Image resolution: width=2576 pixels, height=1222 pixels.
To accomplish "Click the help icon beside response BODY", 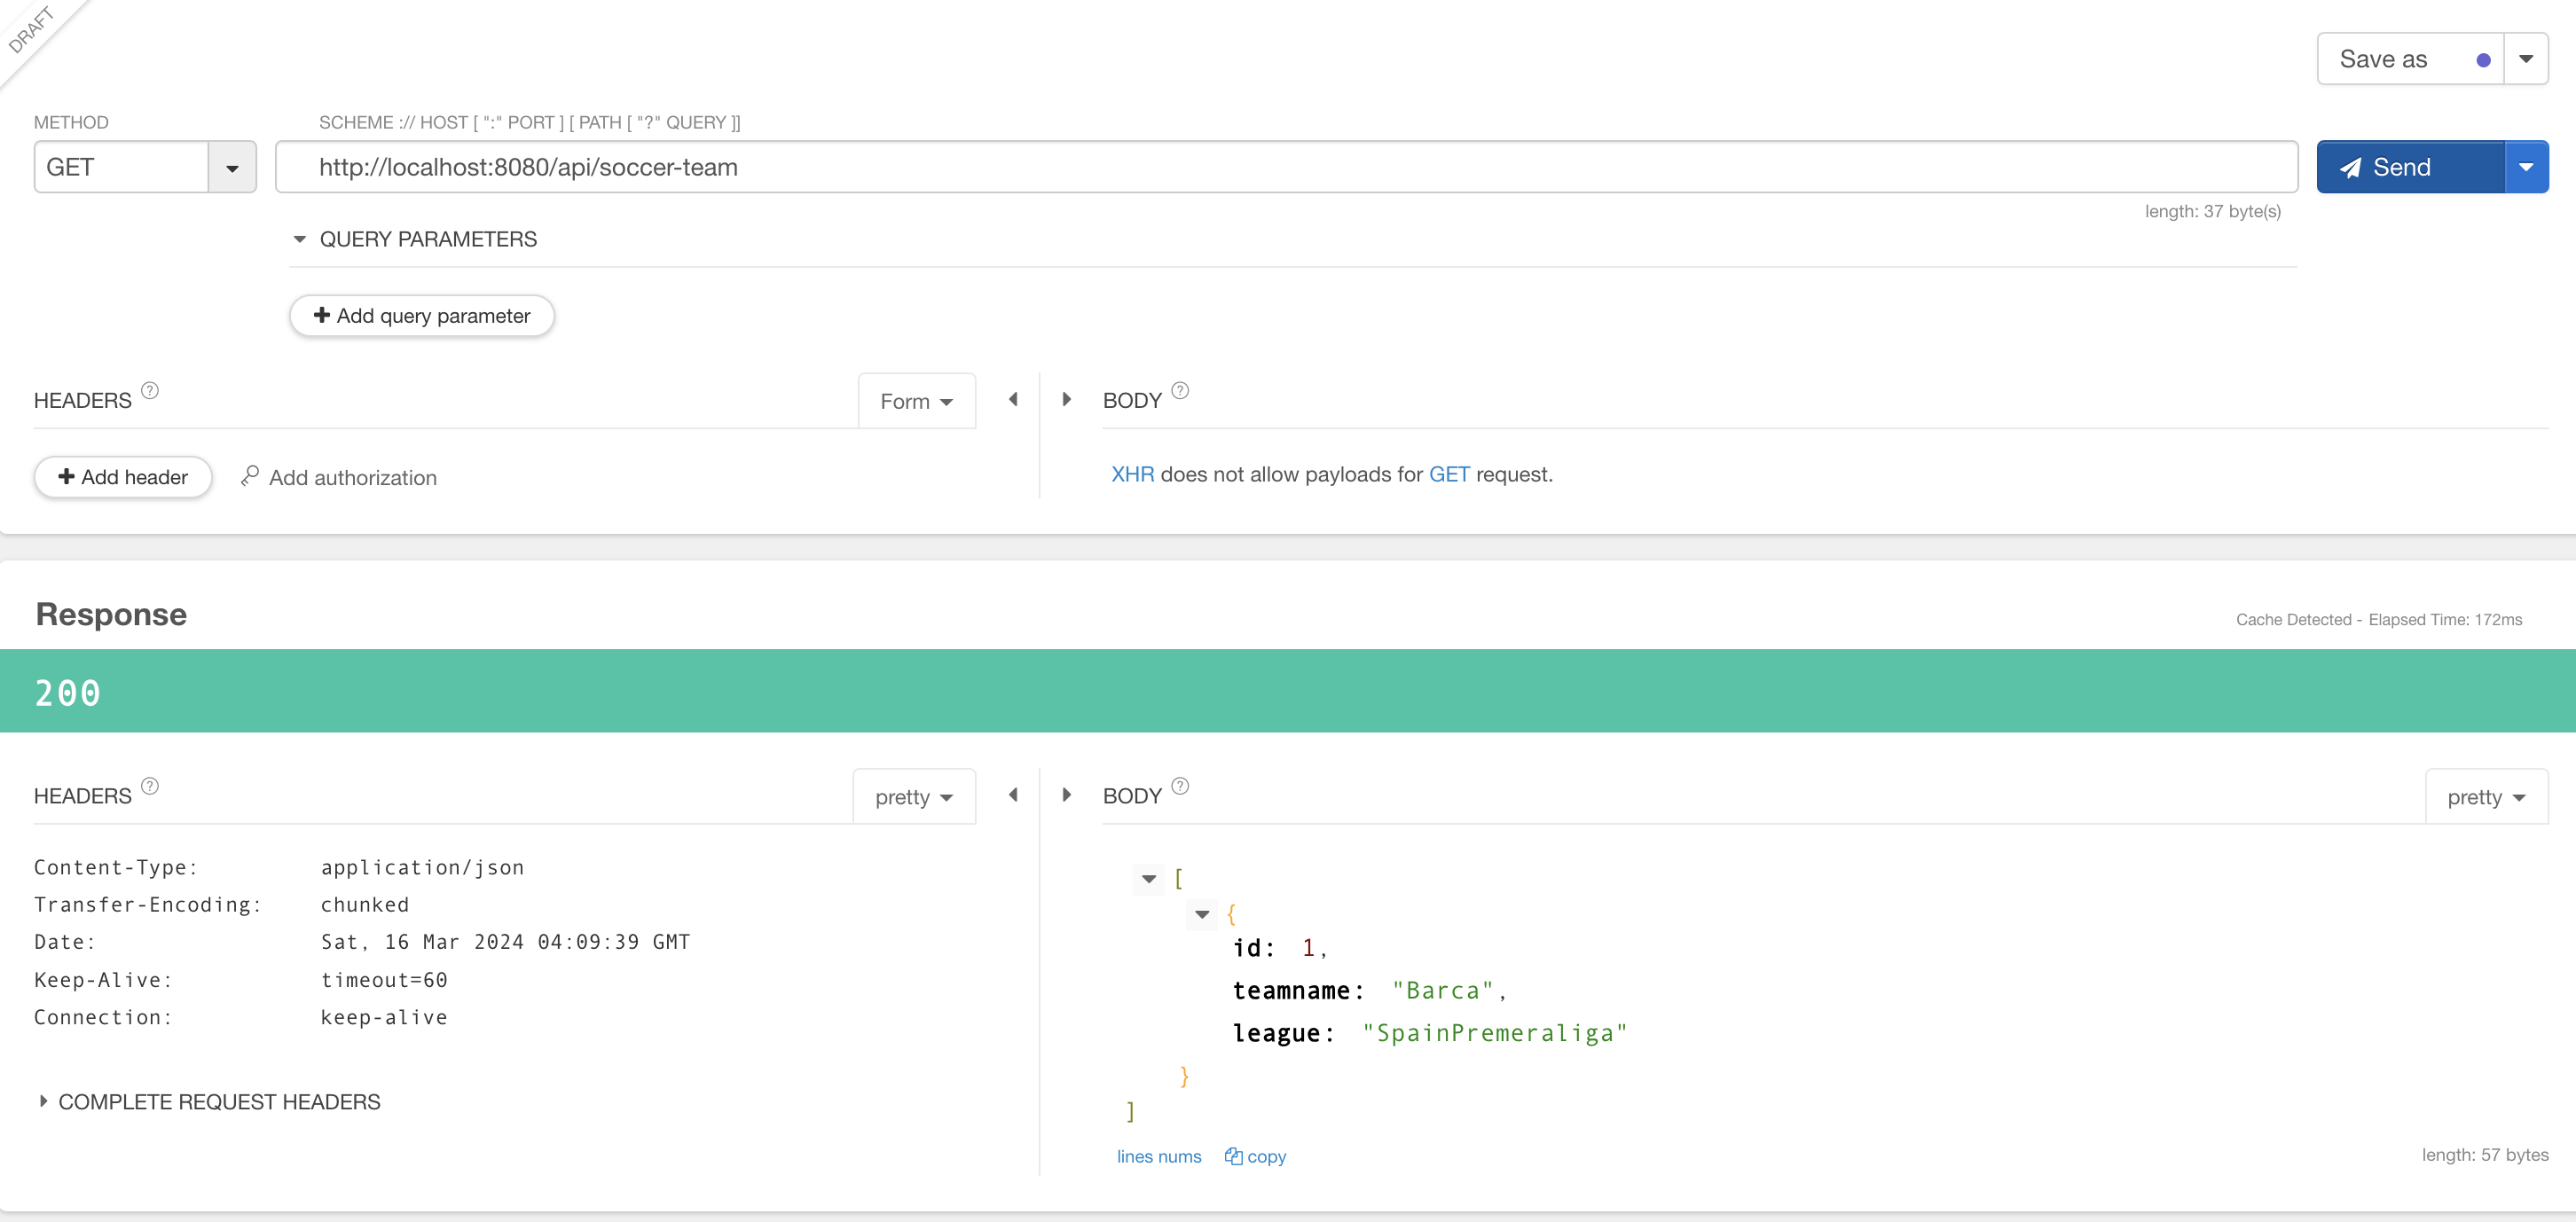I will point(1180,786).
